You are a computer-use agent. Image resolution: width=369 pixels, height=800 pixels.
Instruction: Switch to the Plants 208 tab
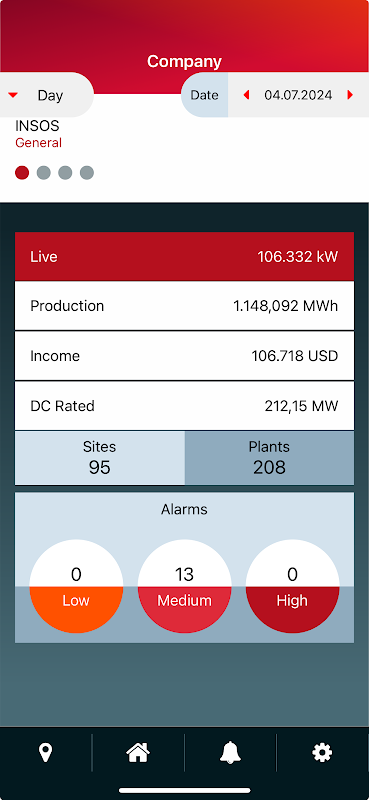269,458
